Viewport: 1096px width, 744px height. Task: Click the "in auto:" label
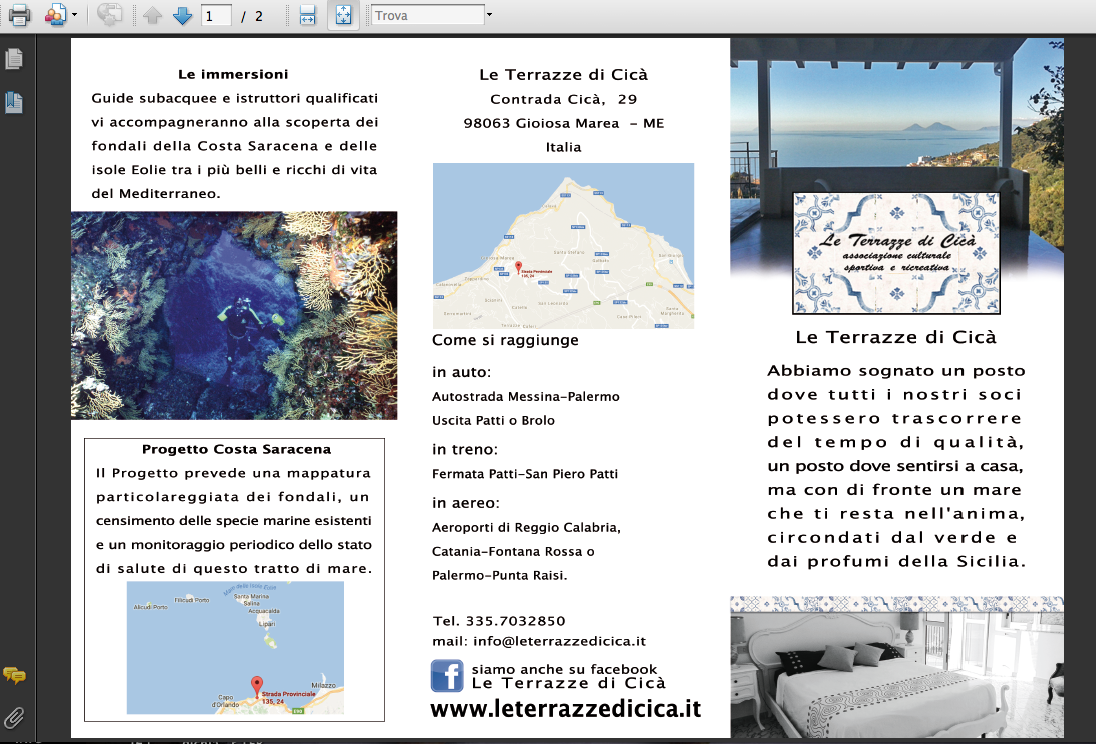[x=461, y=372]
